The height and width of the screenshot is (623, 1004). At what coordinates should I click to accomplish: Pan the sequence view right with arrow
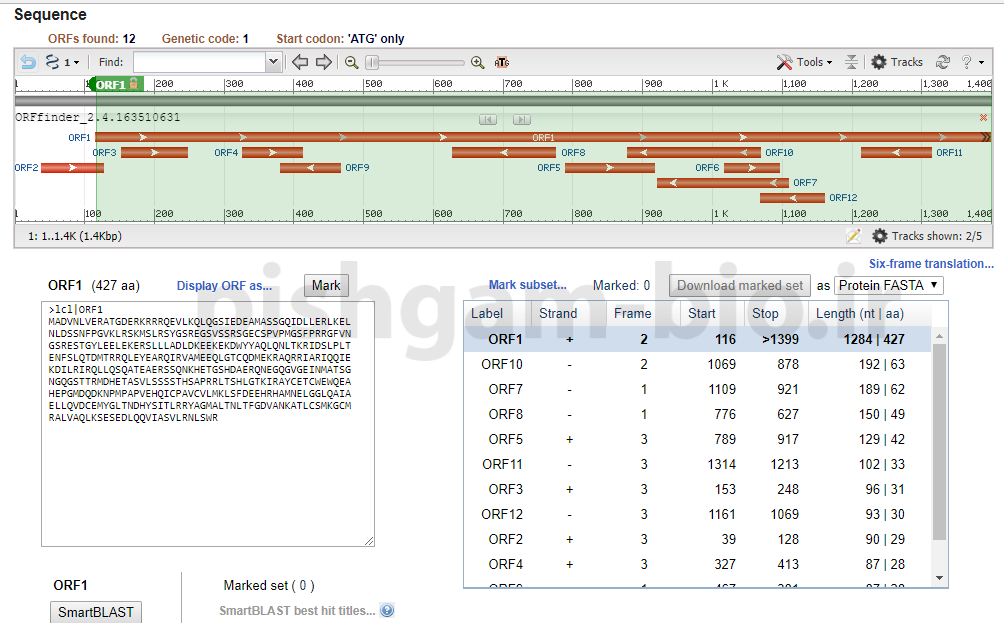click(323, 62)
